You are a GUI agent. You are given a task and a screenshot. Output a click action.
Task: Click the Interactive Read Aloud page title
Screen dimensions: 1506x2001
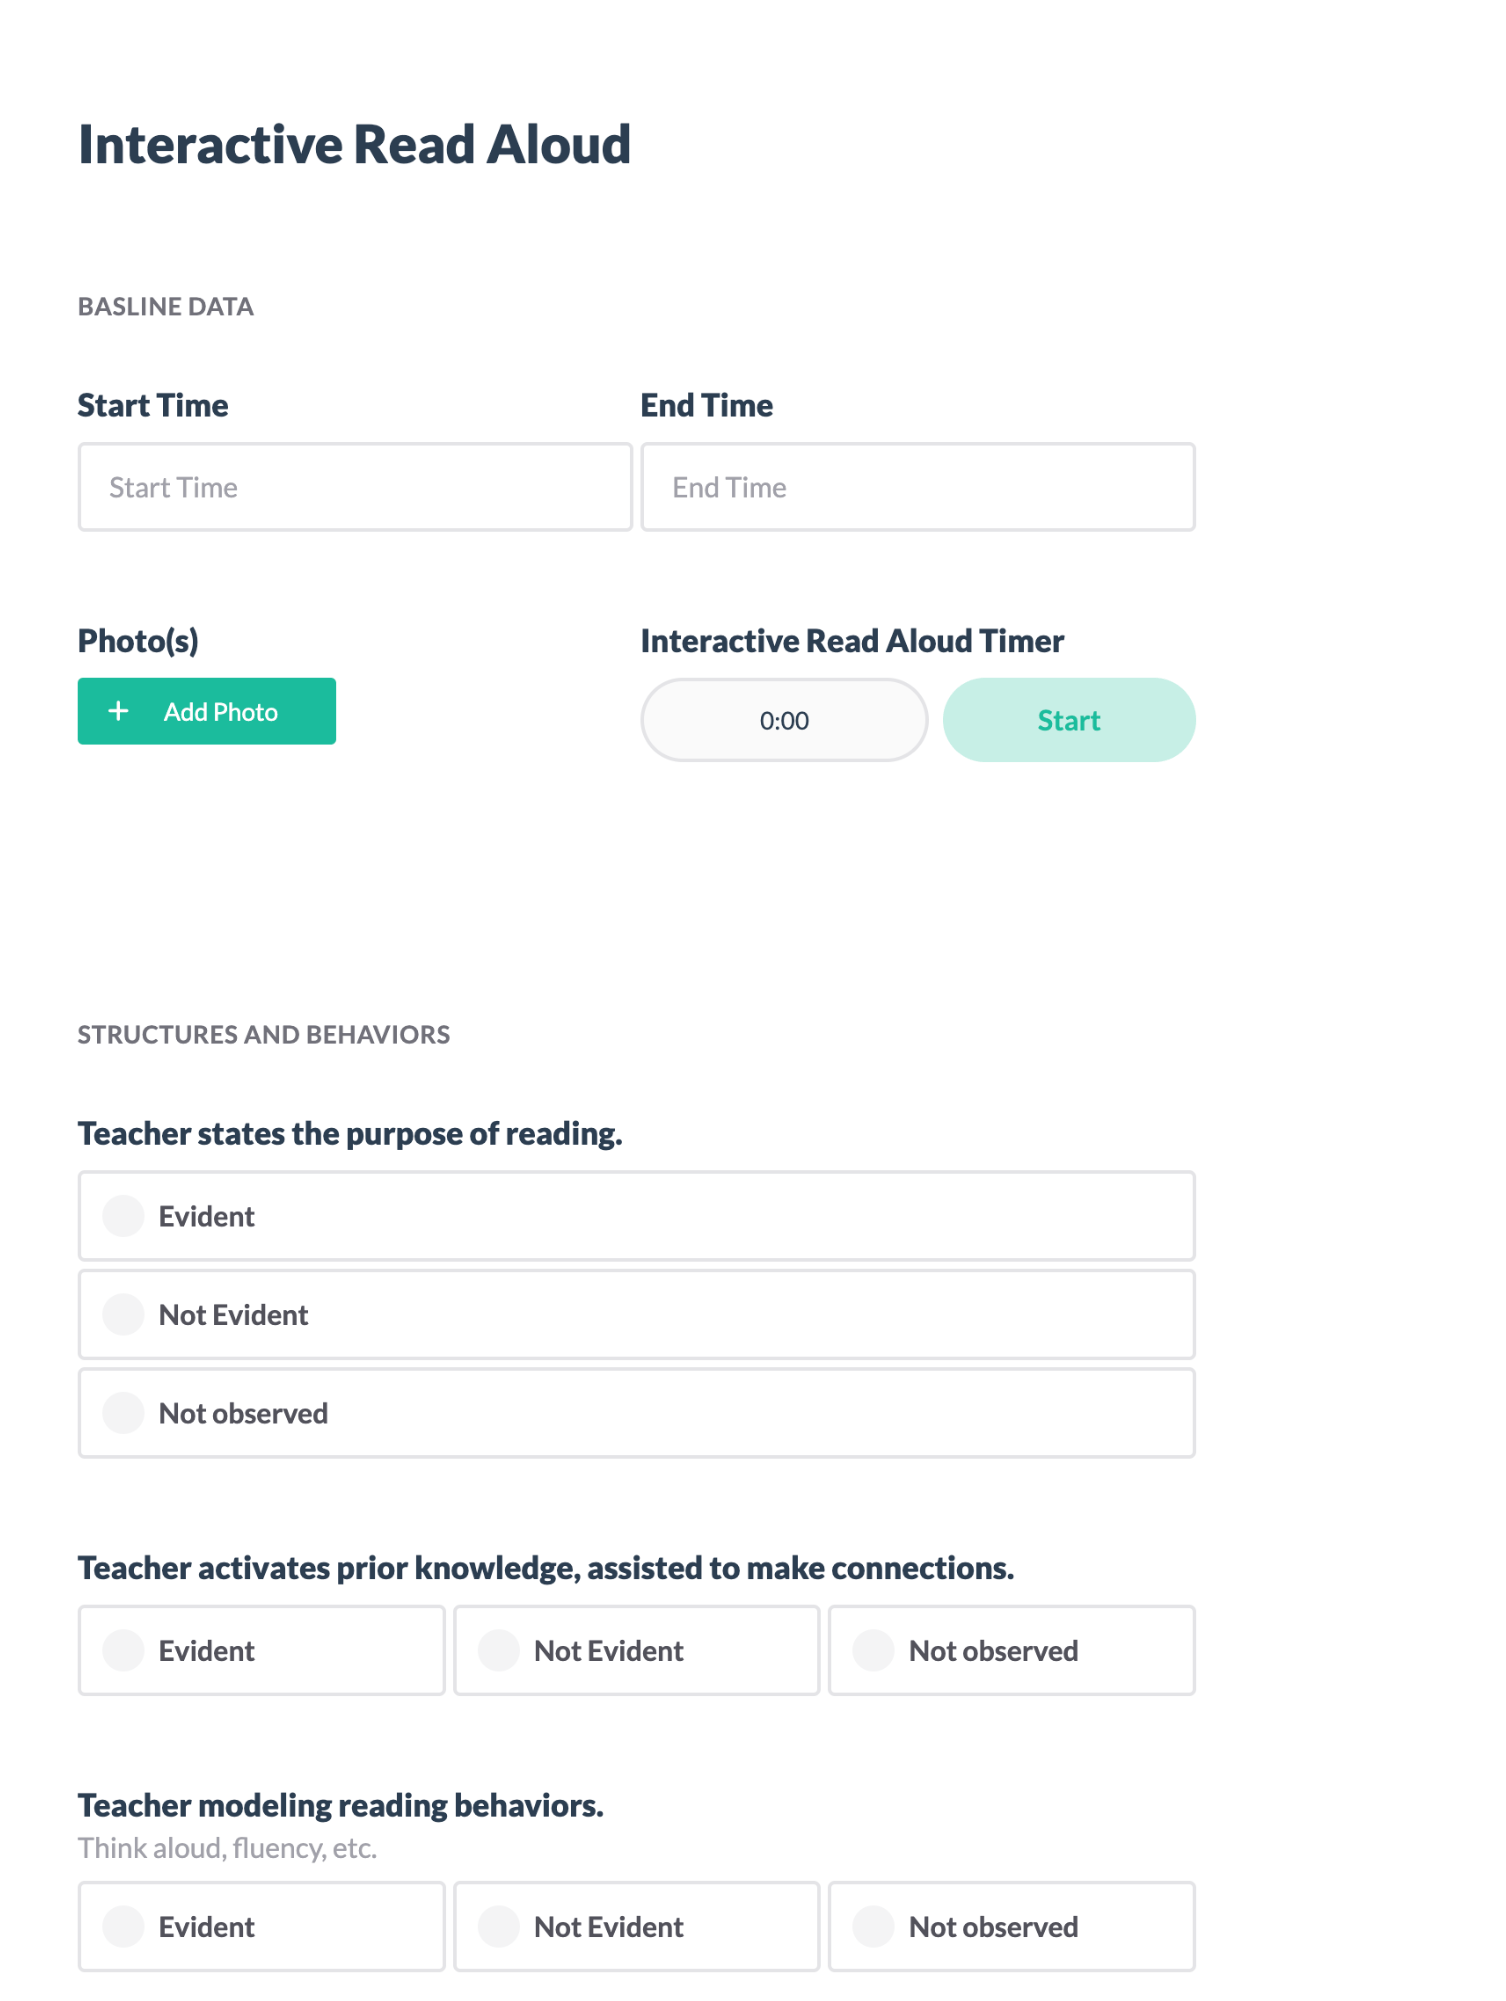(354, 144)
